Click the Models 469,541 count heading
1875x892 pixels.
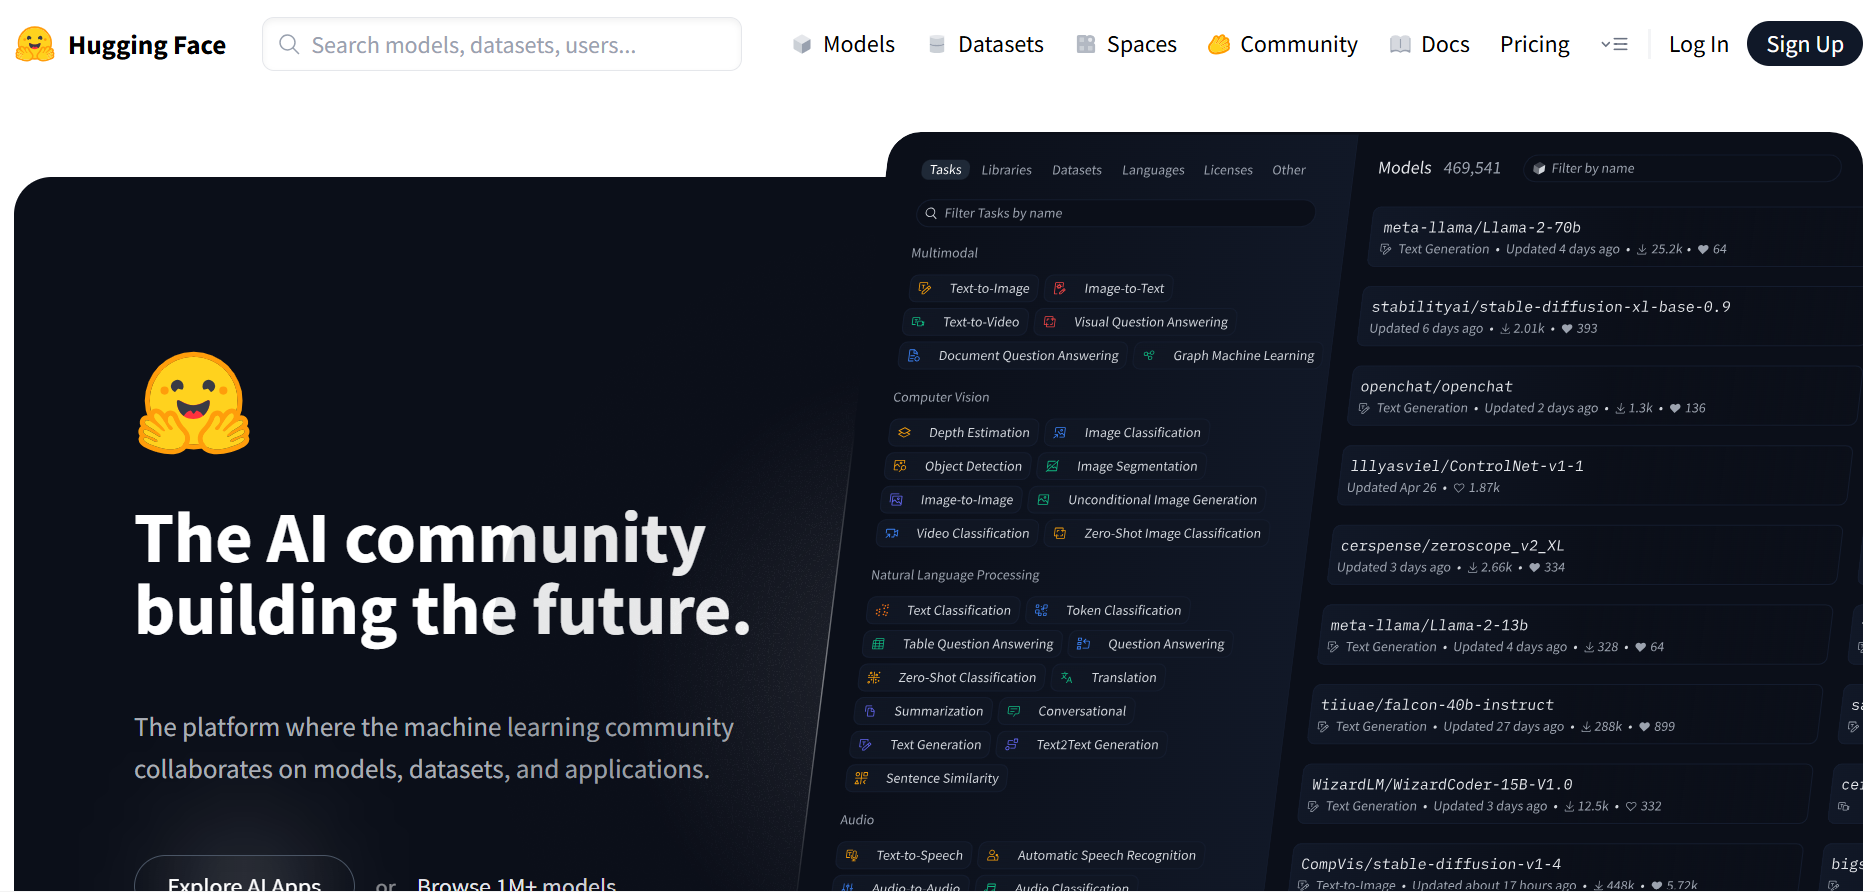click(1439, 168)
